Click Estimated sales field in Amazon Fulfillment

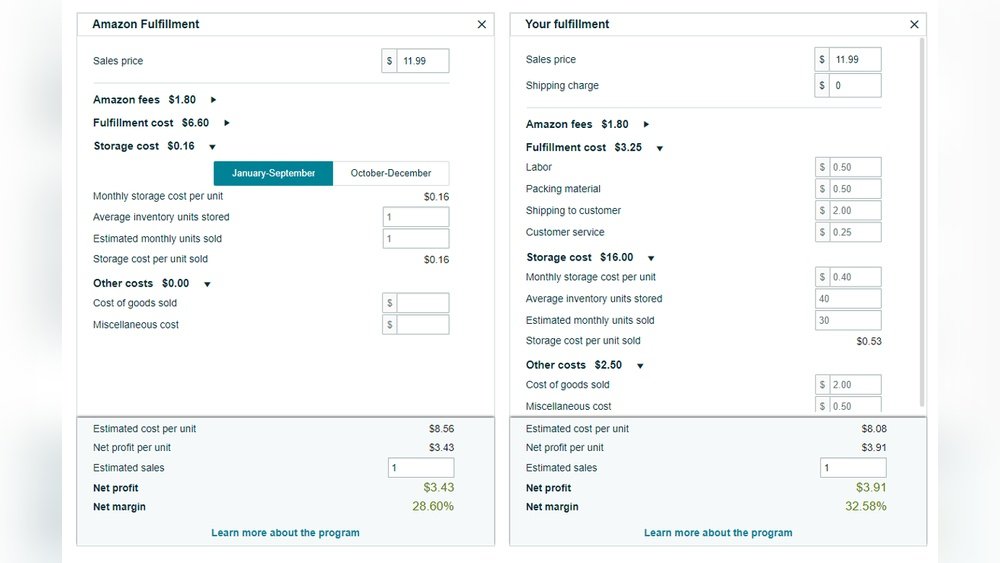[421, 467]
